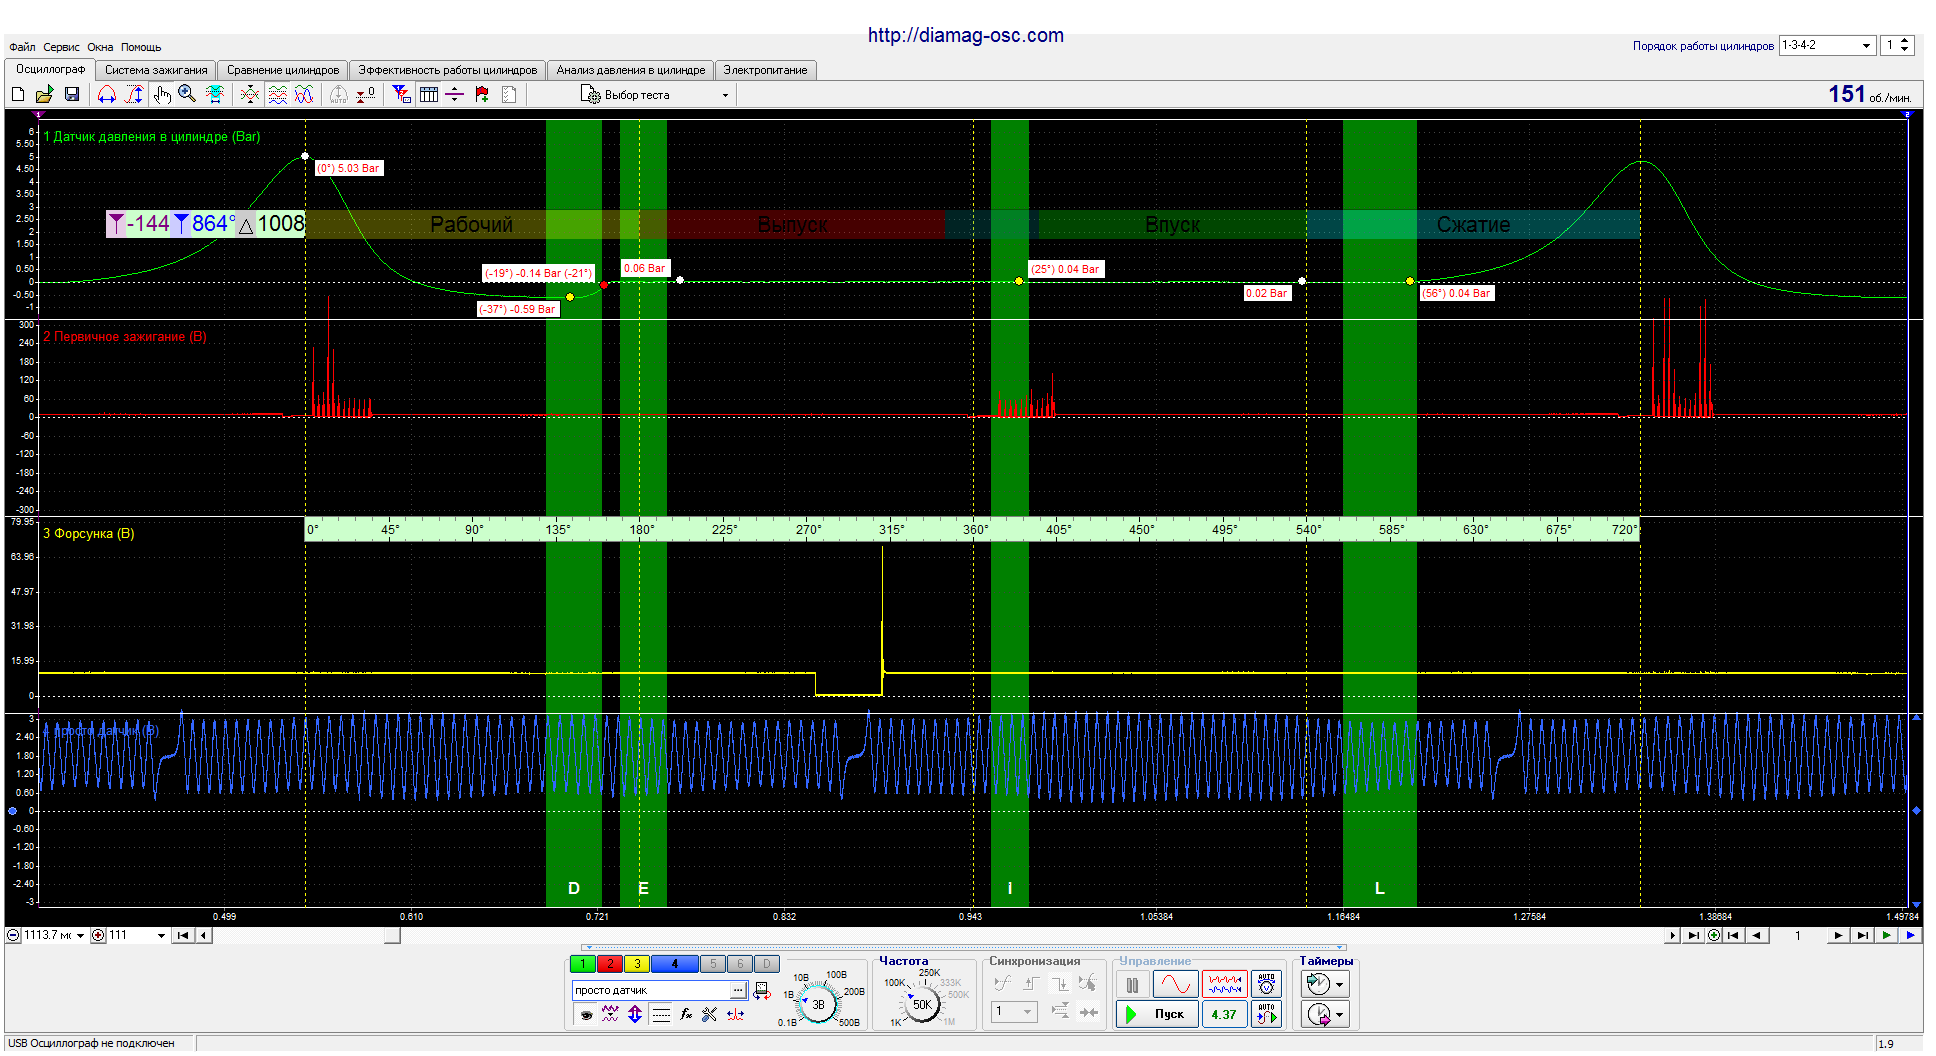Select disabled channel 5 button
This screenshot has width=1936, height=1056.
[x=713, y=964]
